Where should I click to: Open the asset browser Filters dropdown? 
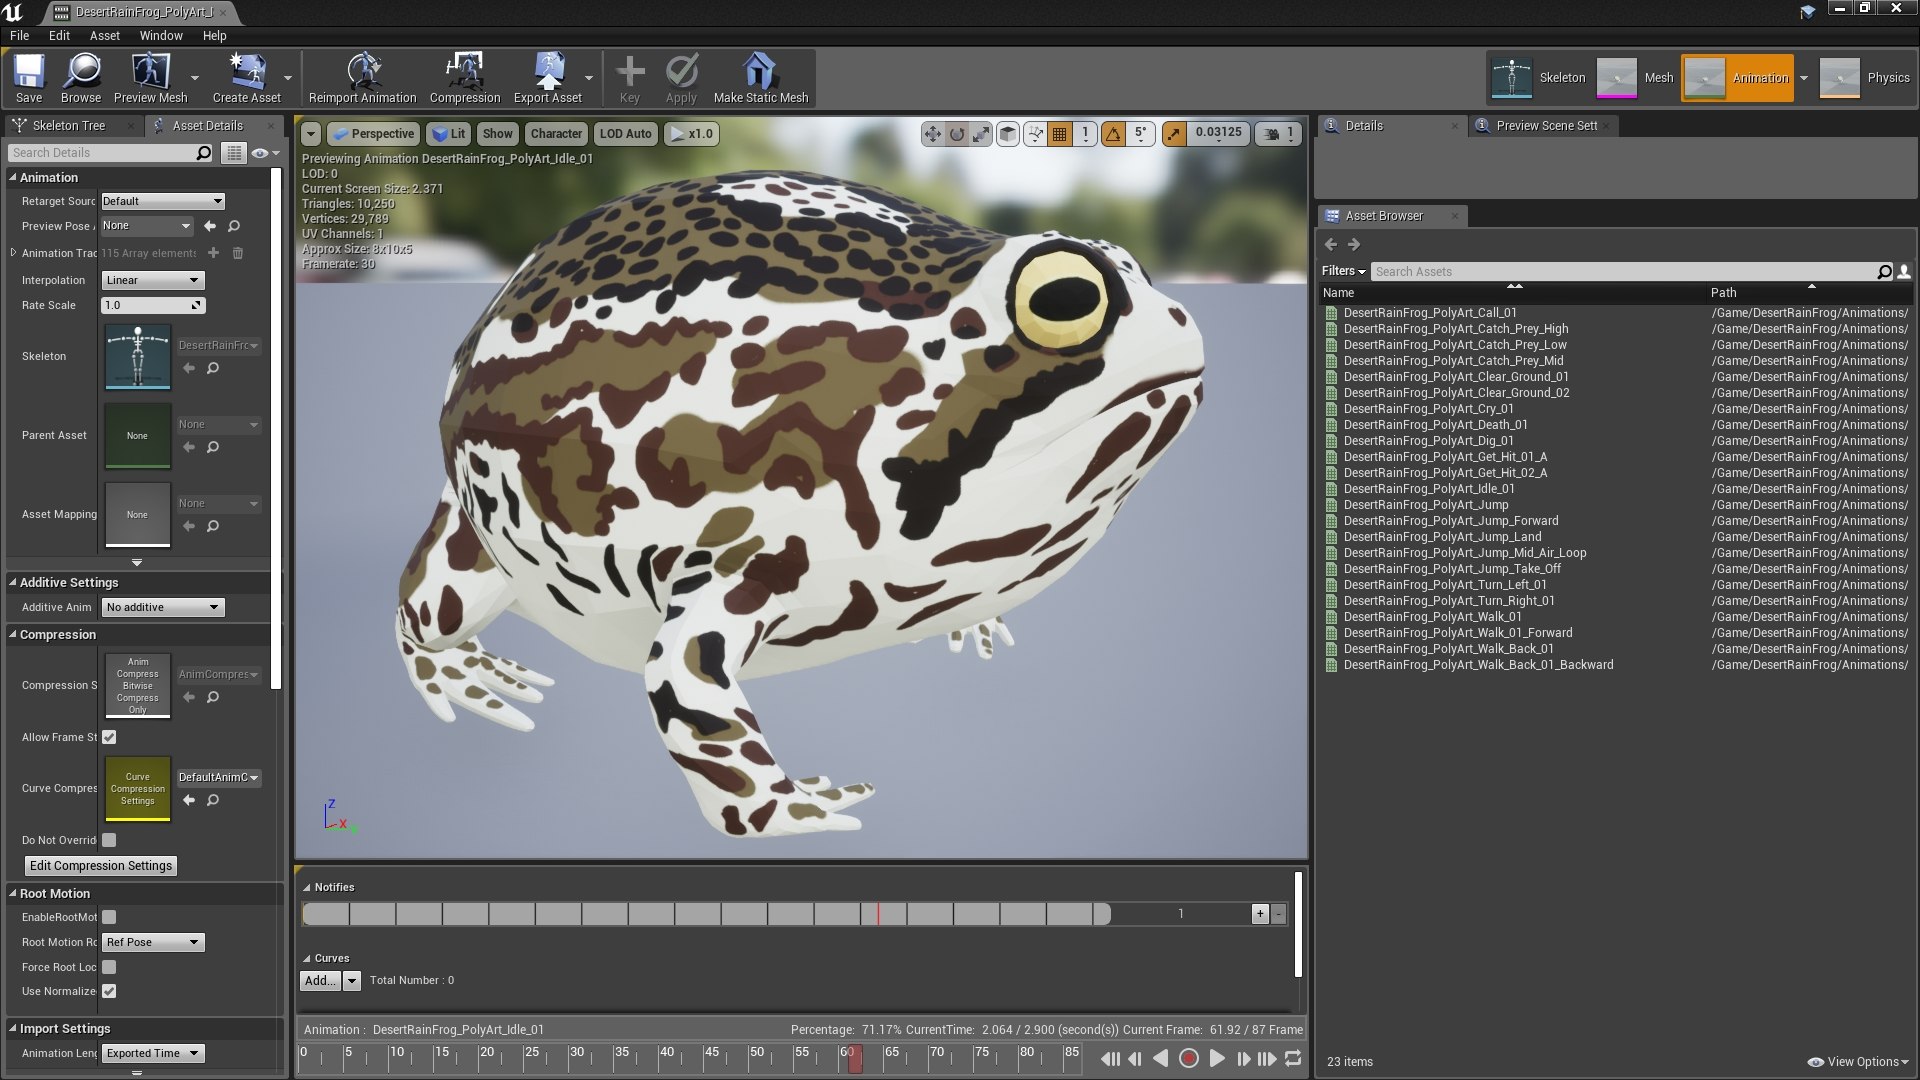tap(1342, 271)
